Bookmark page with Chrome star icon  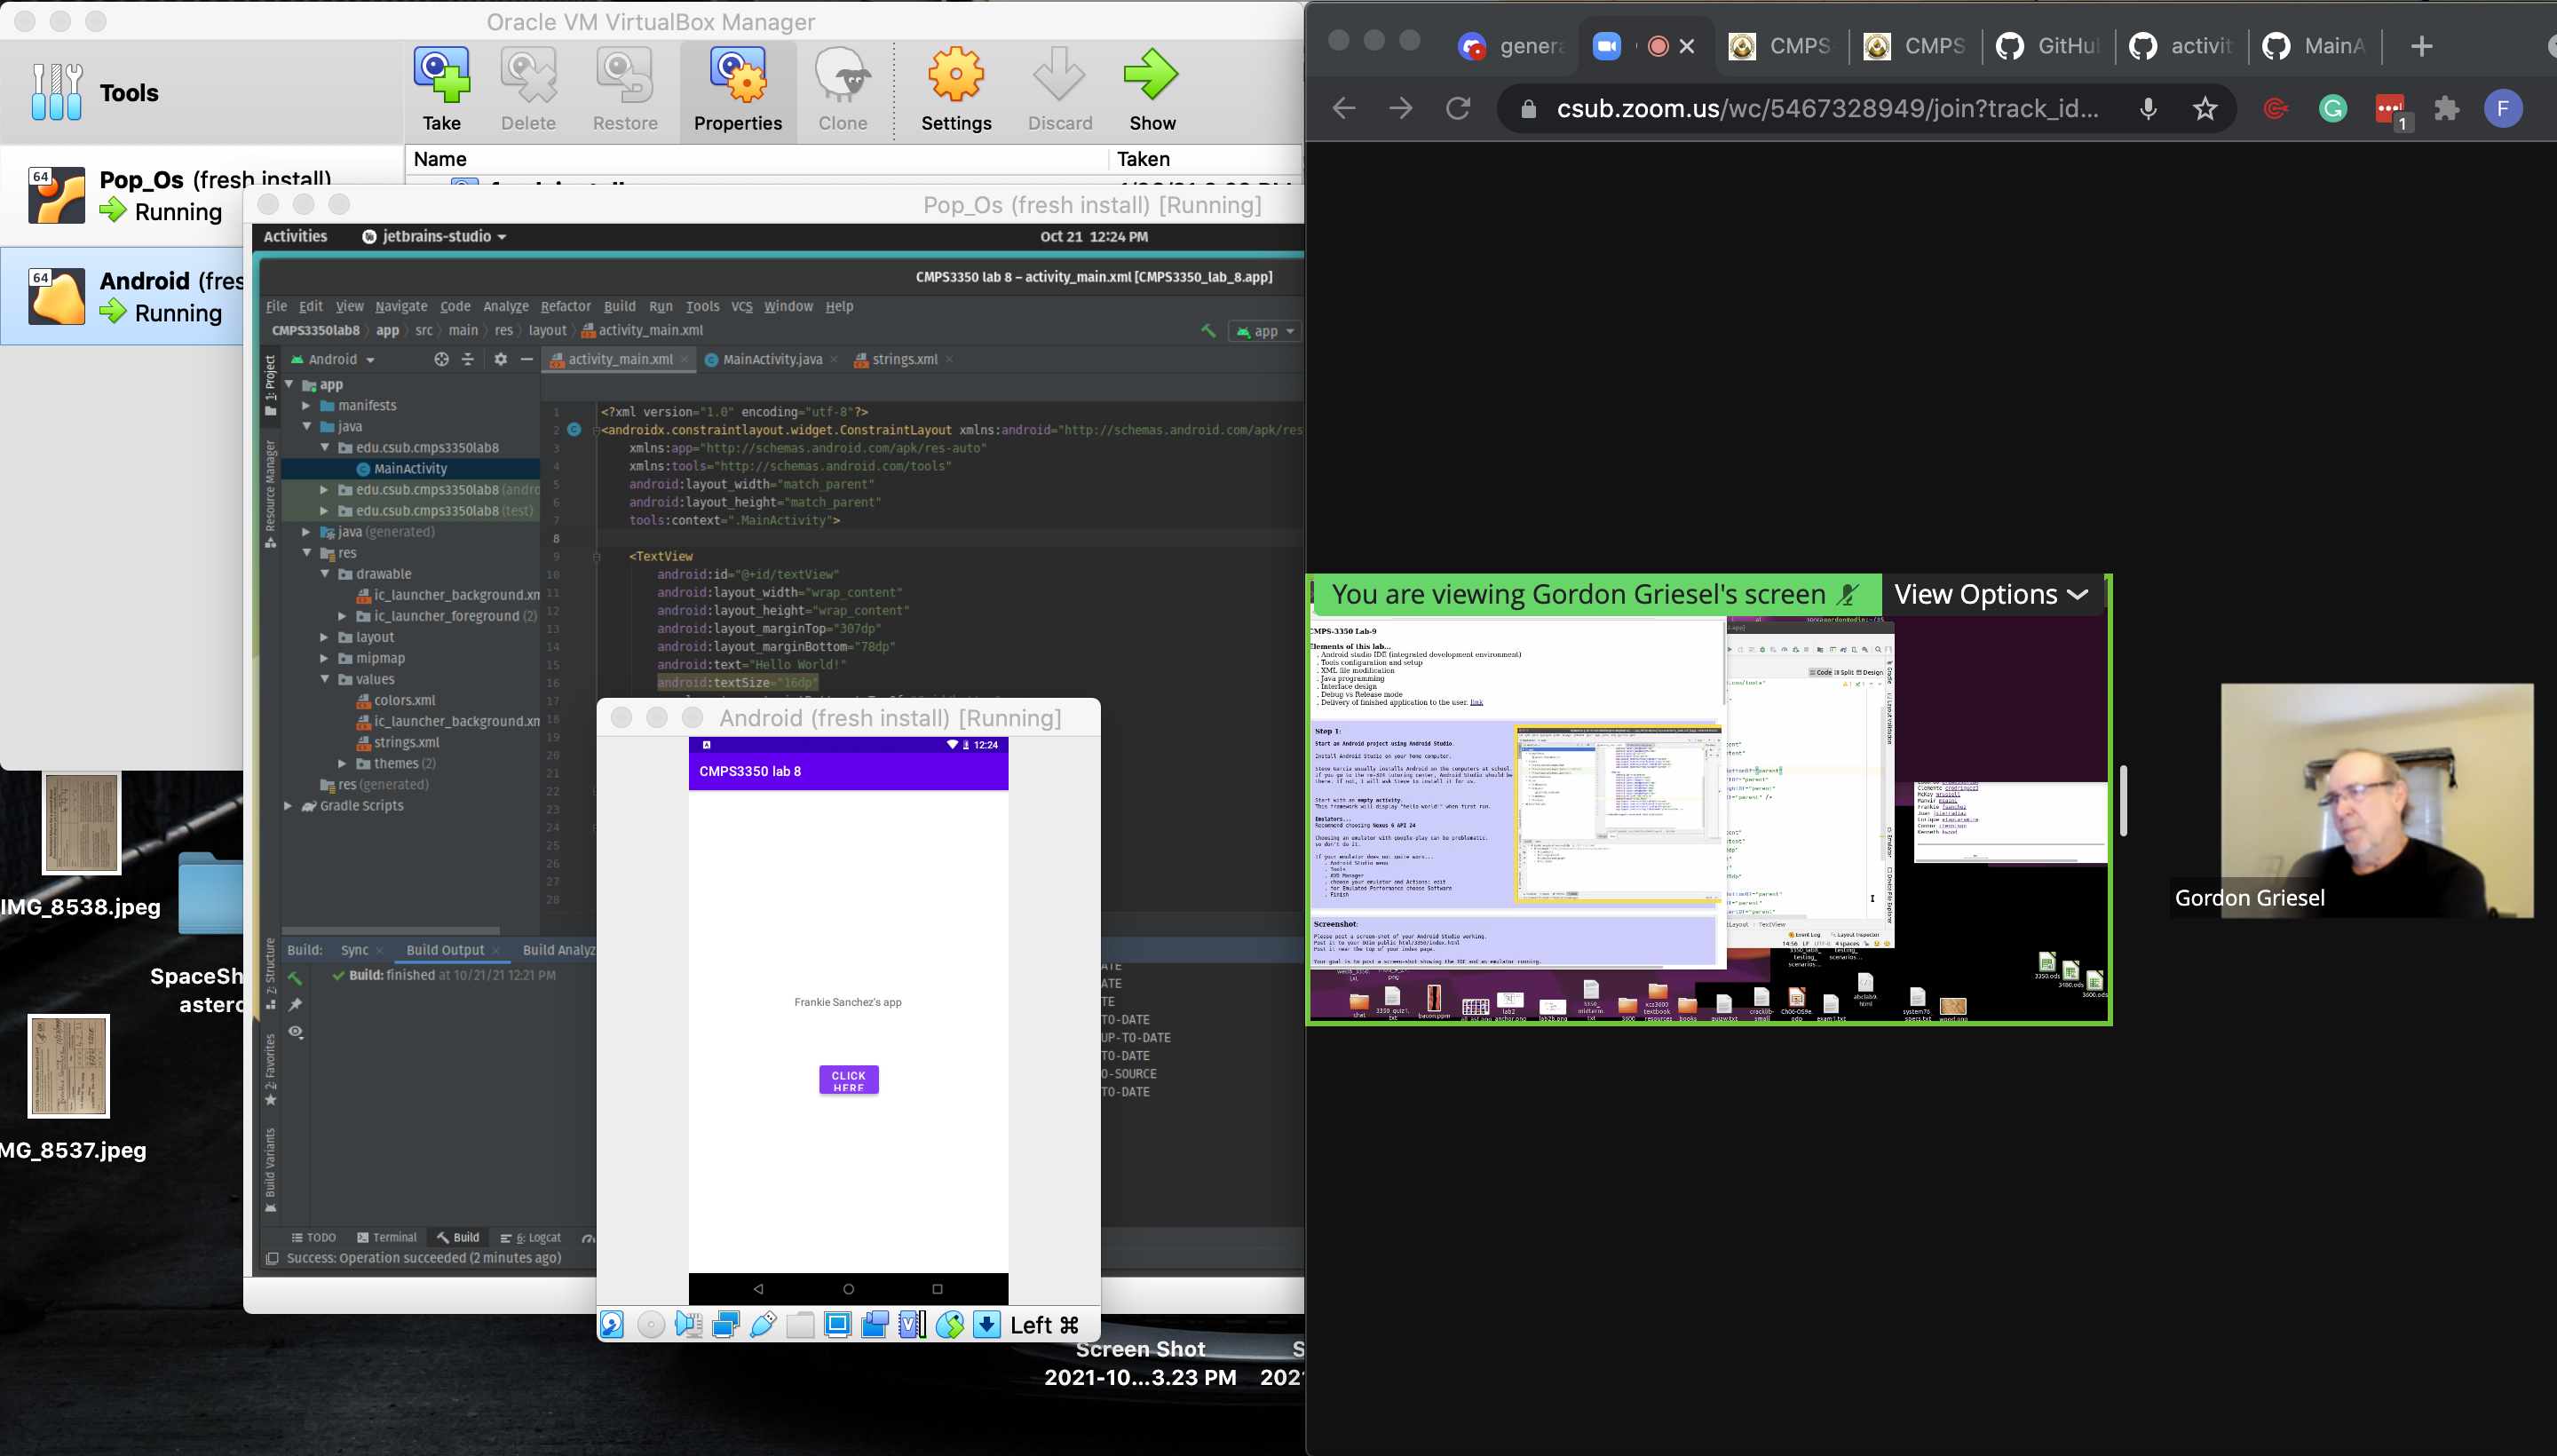click(x=2205, y=109)
